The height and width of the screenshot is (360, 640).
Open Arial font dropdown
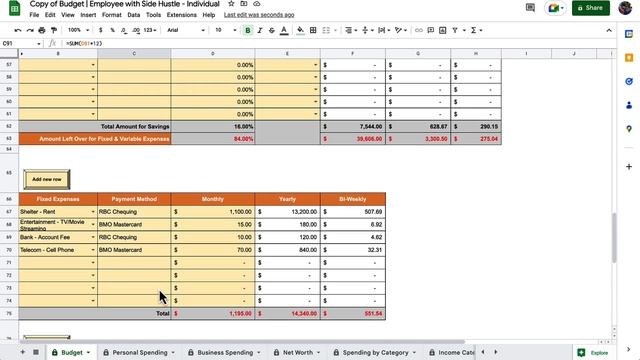click(x=186, y=30)
